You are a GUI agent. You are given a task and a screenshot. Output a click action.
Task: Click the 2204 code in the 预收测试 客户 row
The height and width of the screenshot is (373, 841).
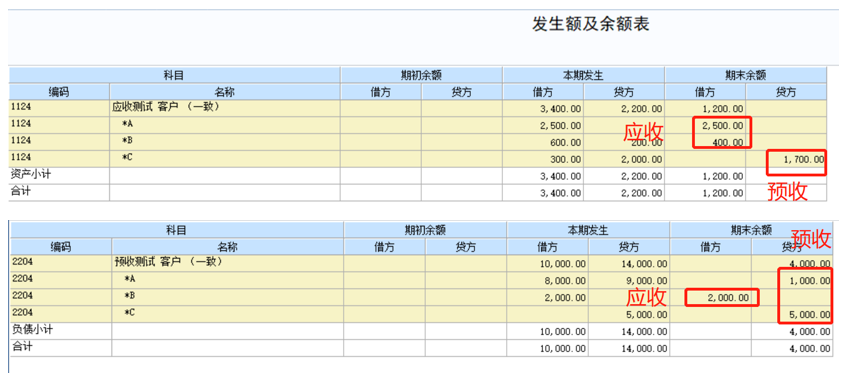pos(23,262)
